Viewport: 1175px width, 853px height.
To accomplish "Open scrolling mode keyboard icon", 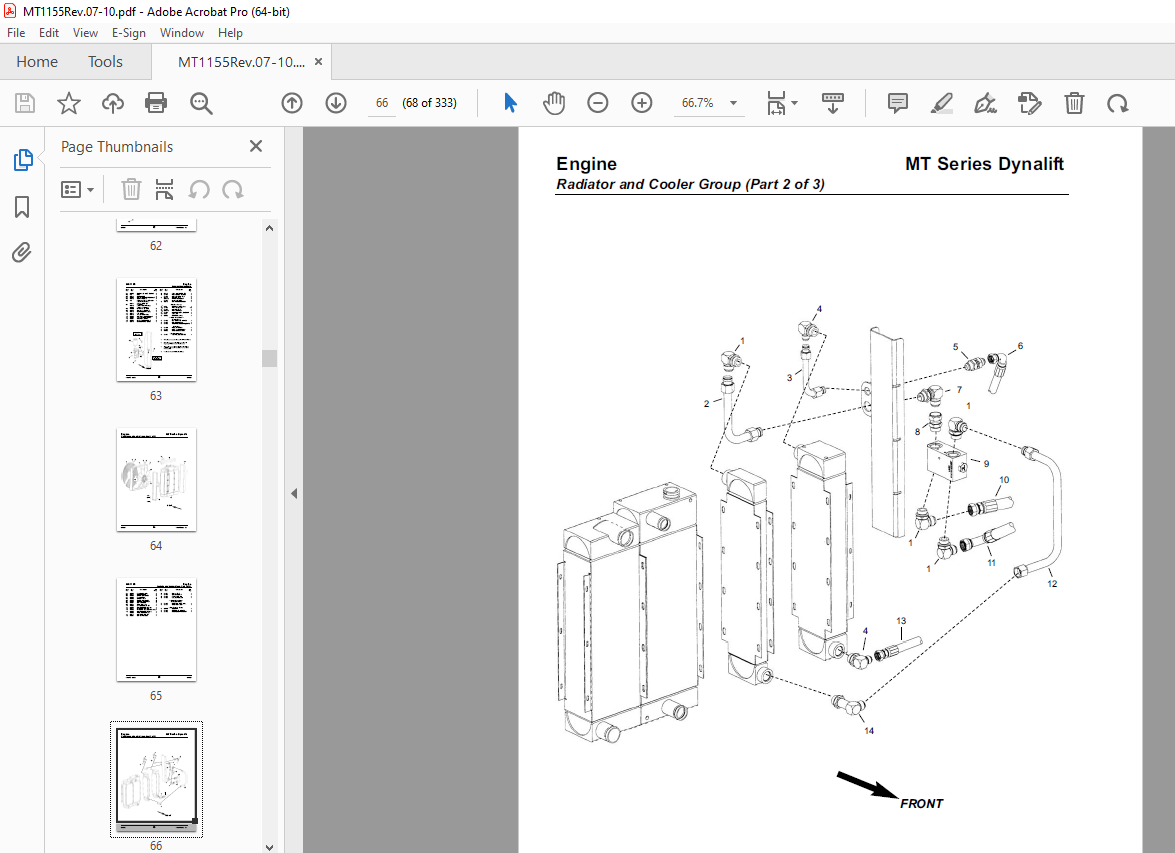I will (833, 103).
